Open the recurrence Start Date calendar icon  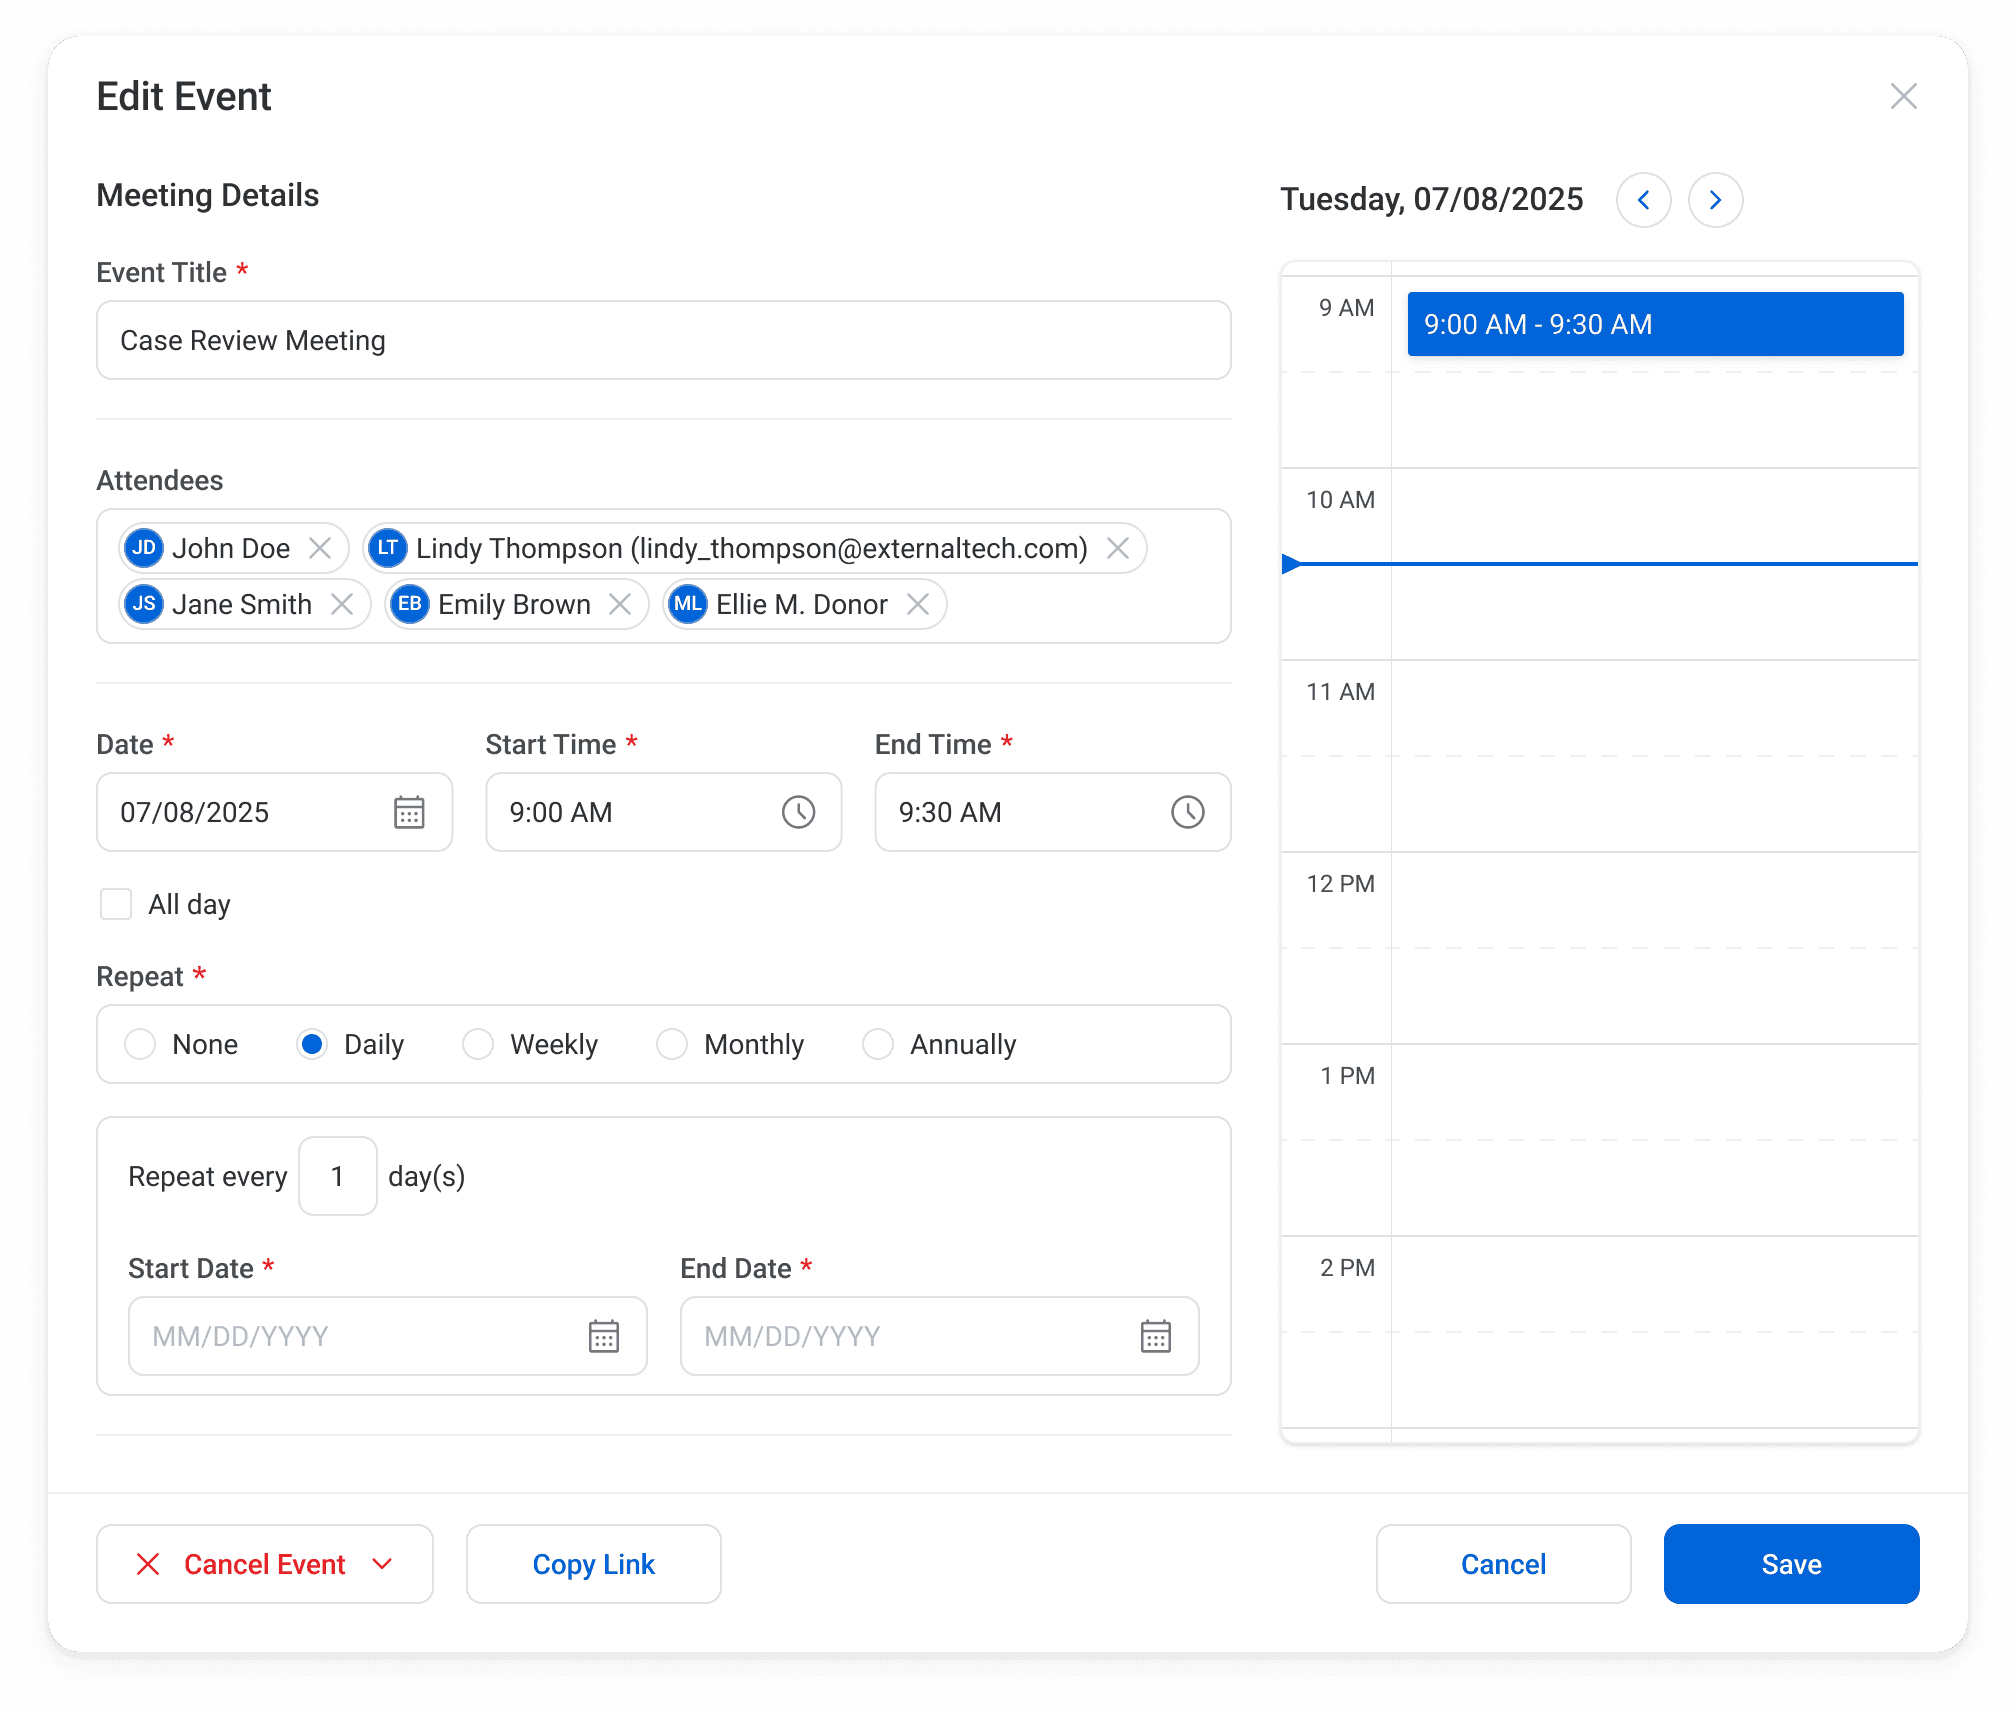[x=604, y=1336]
